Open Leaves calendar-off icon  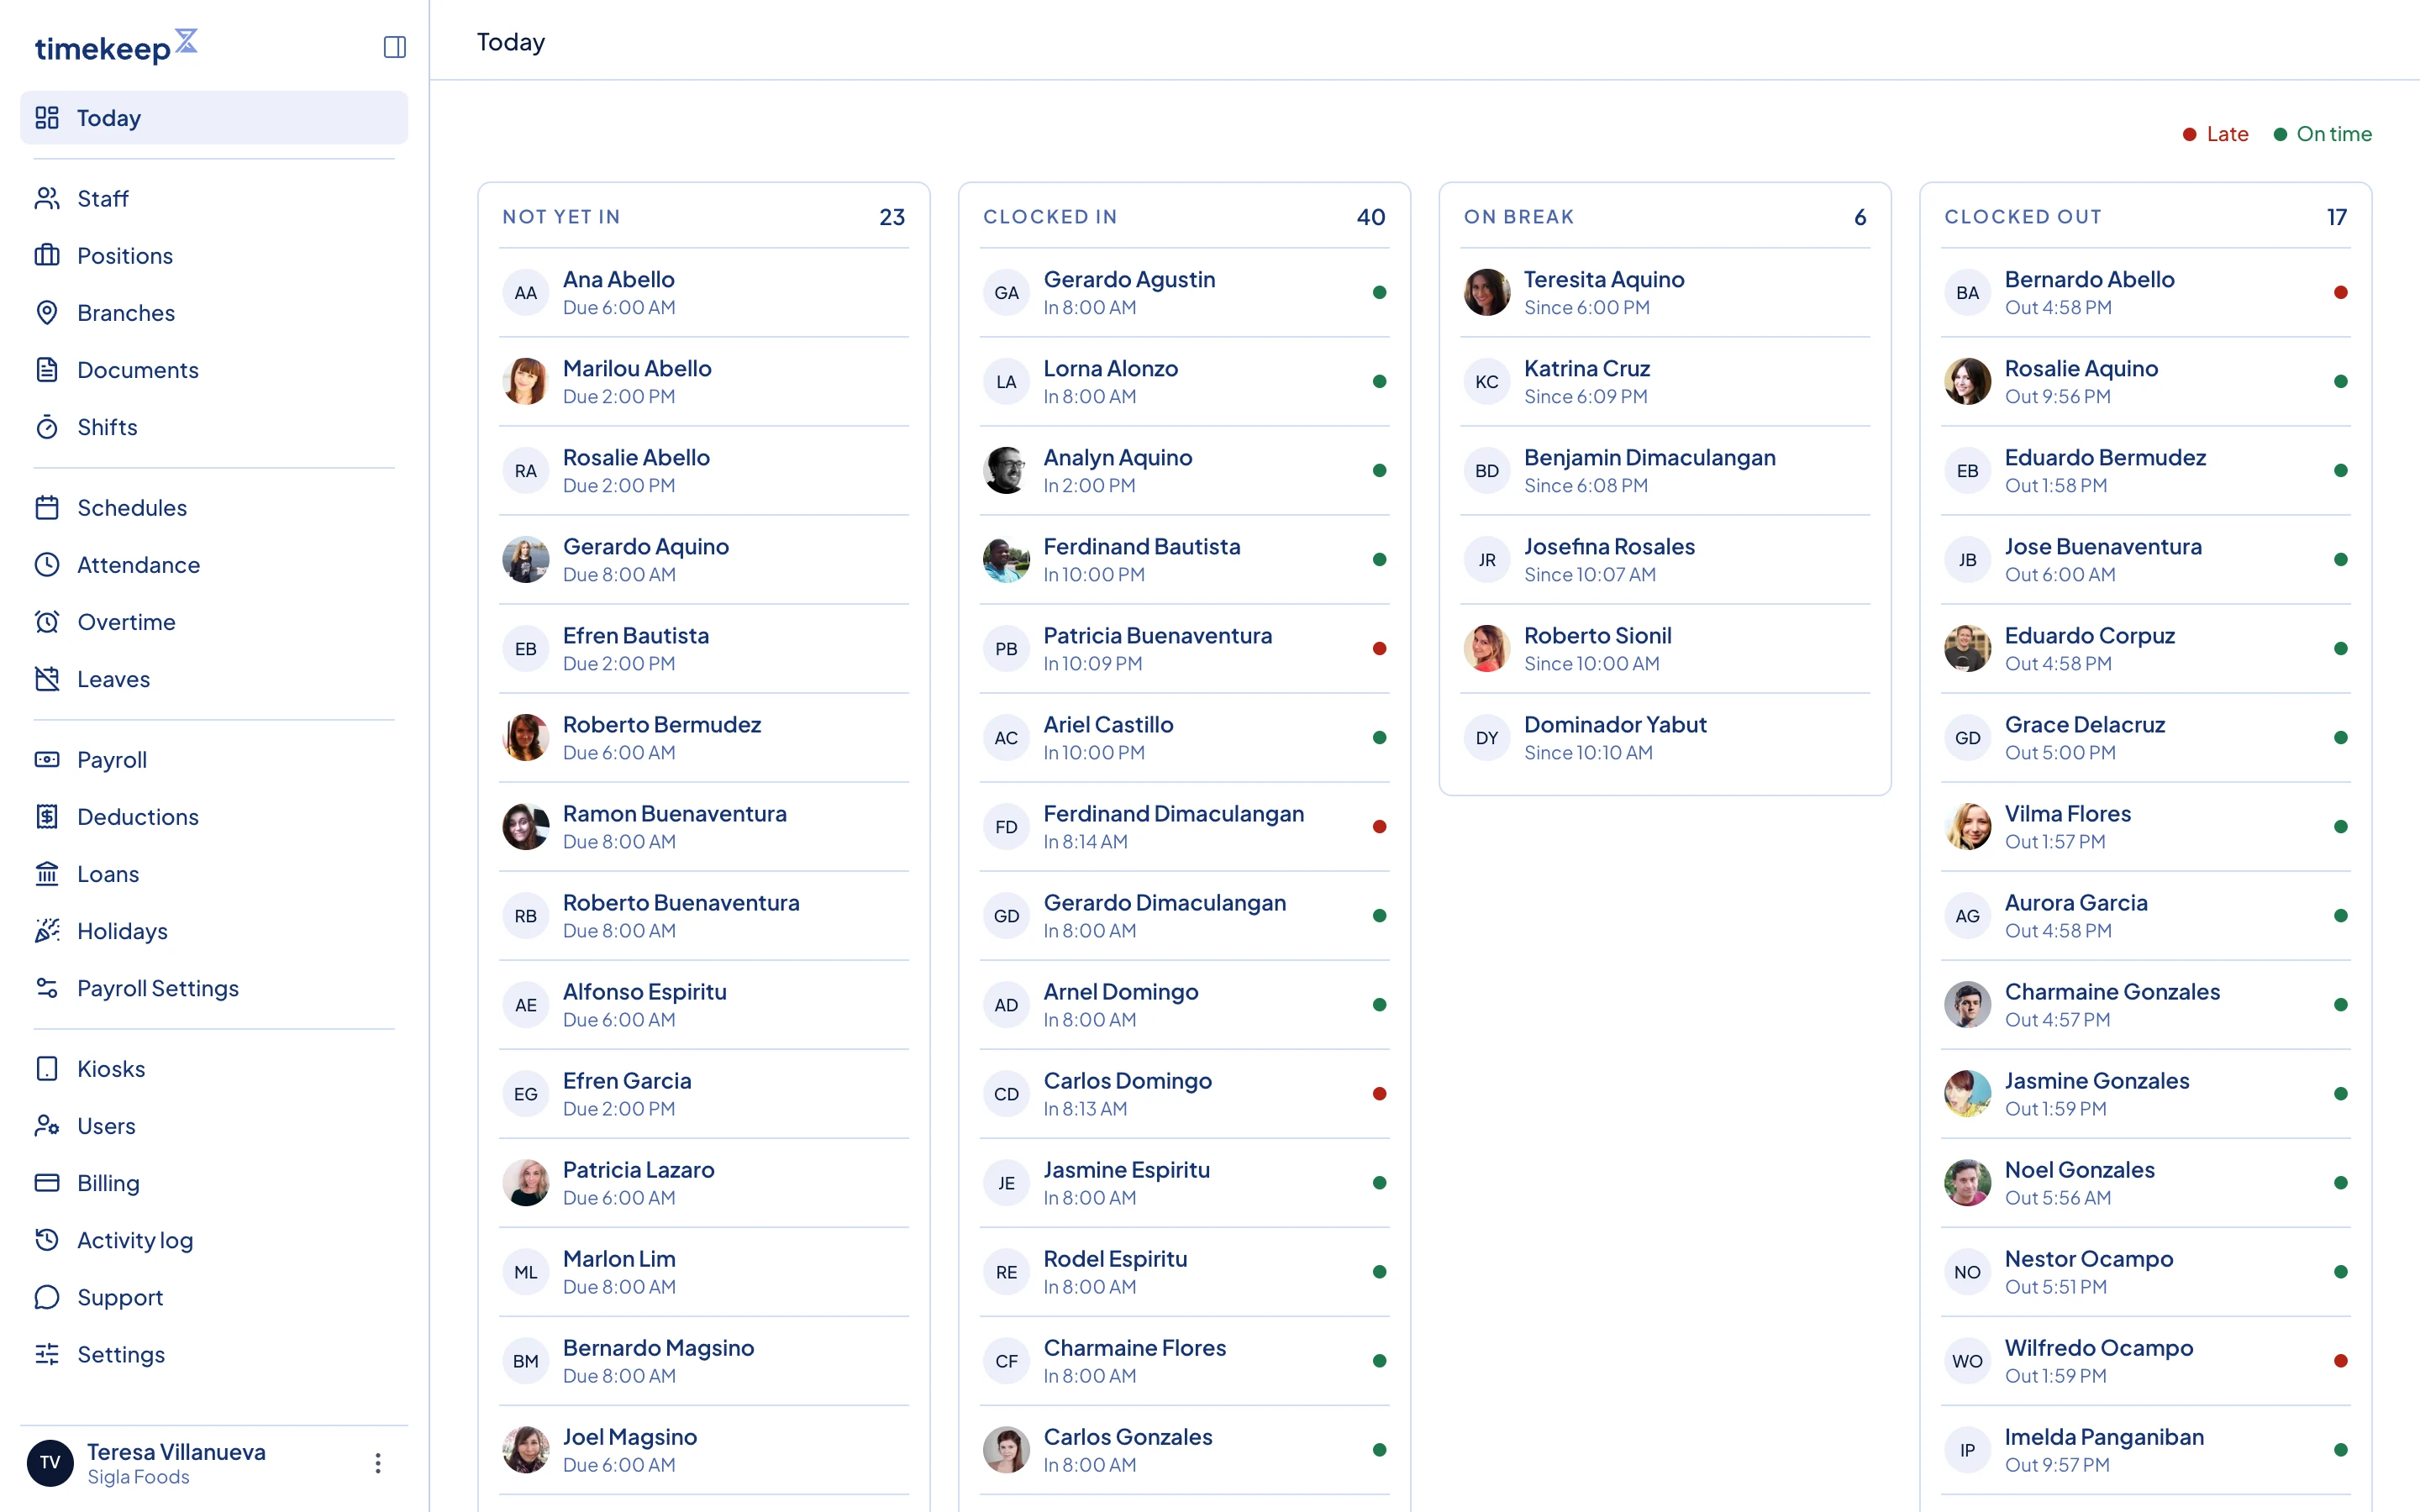(47, 678)
